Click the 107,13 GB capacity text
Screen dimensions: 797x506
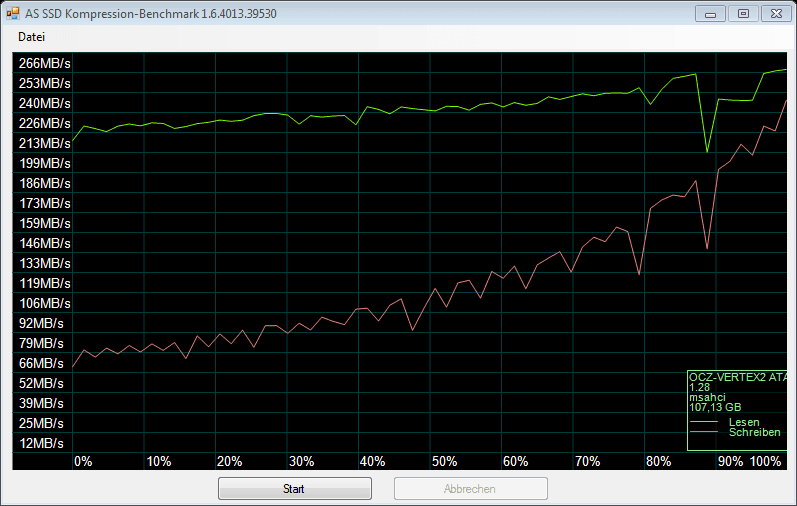[715, 407]
